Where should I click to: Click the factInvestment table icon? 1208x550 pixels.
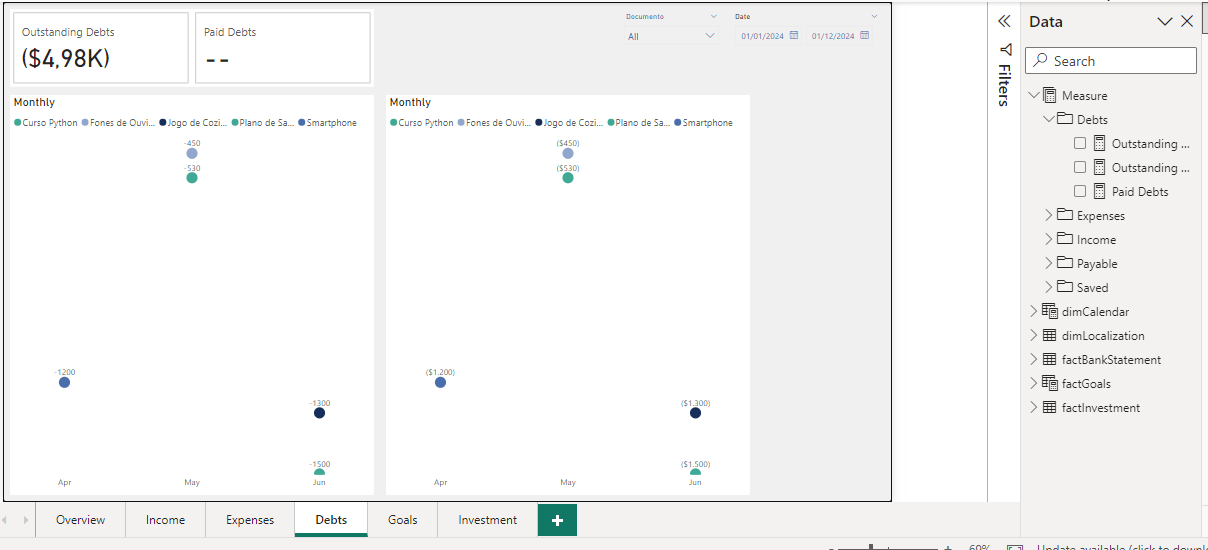point(1049,407)
